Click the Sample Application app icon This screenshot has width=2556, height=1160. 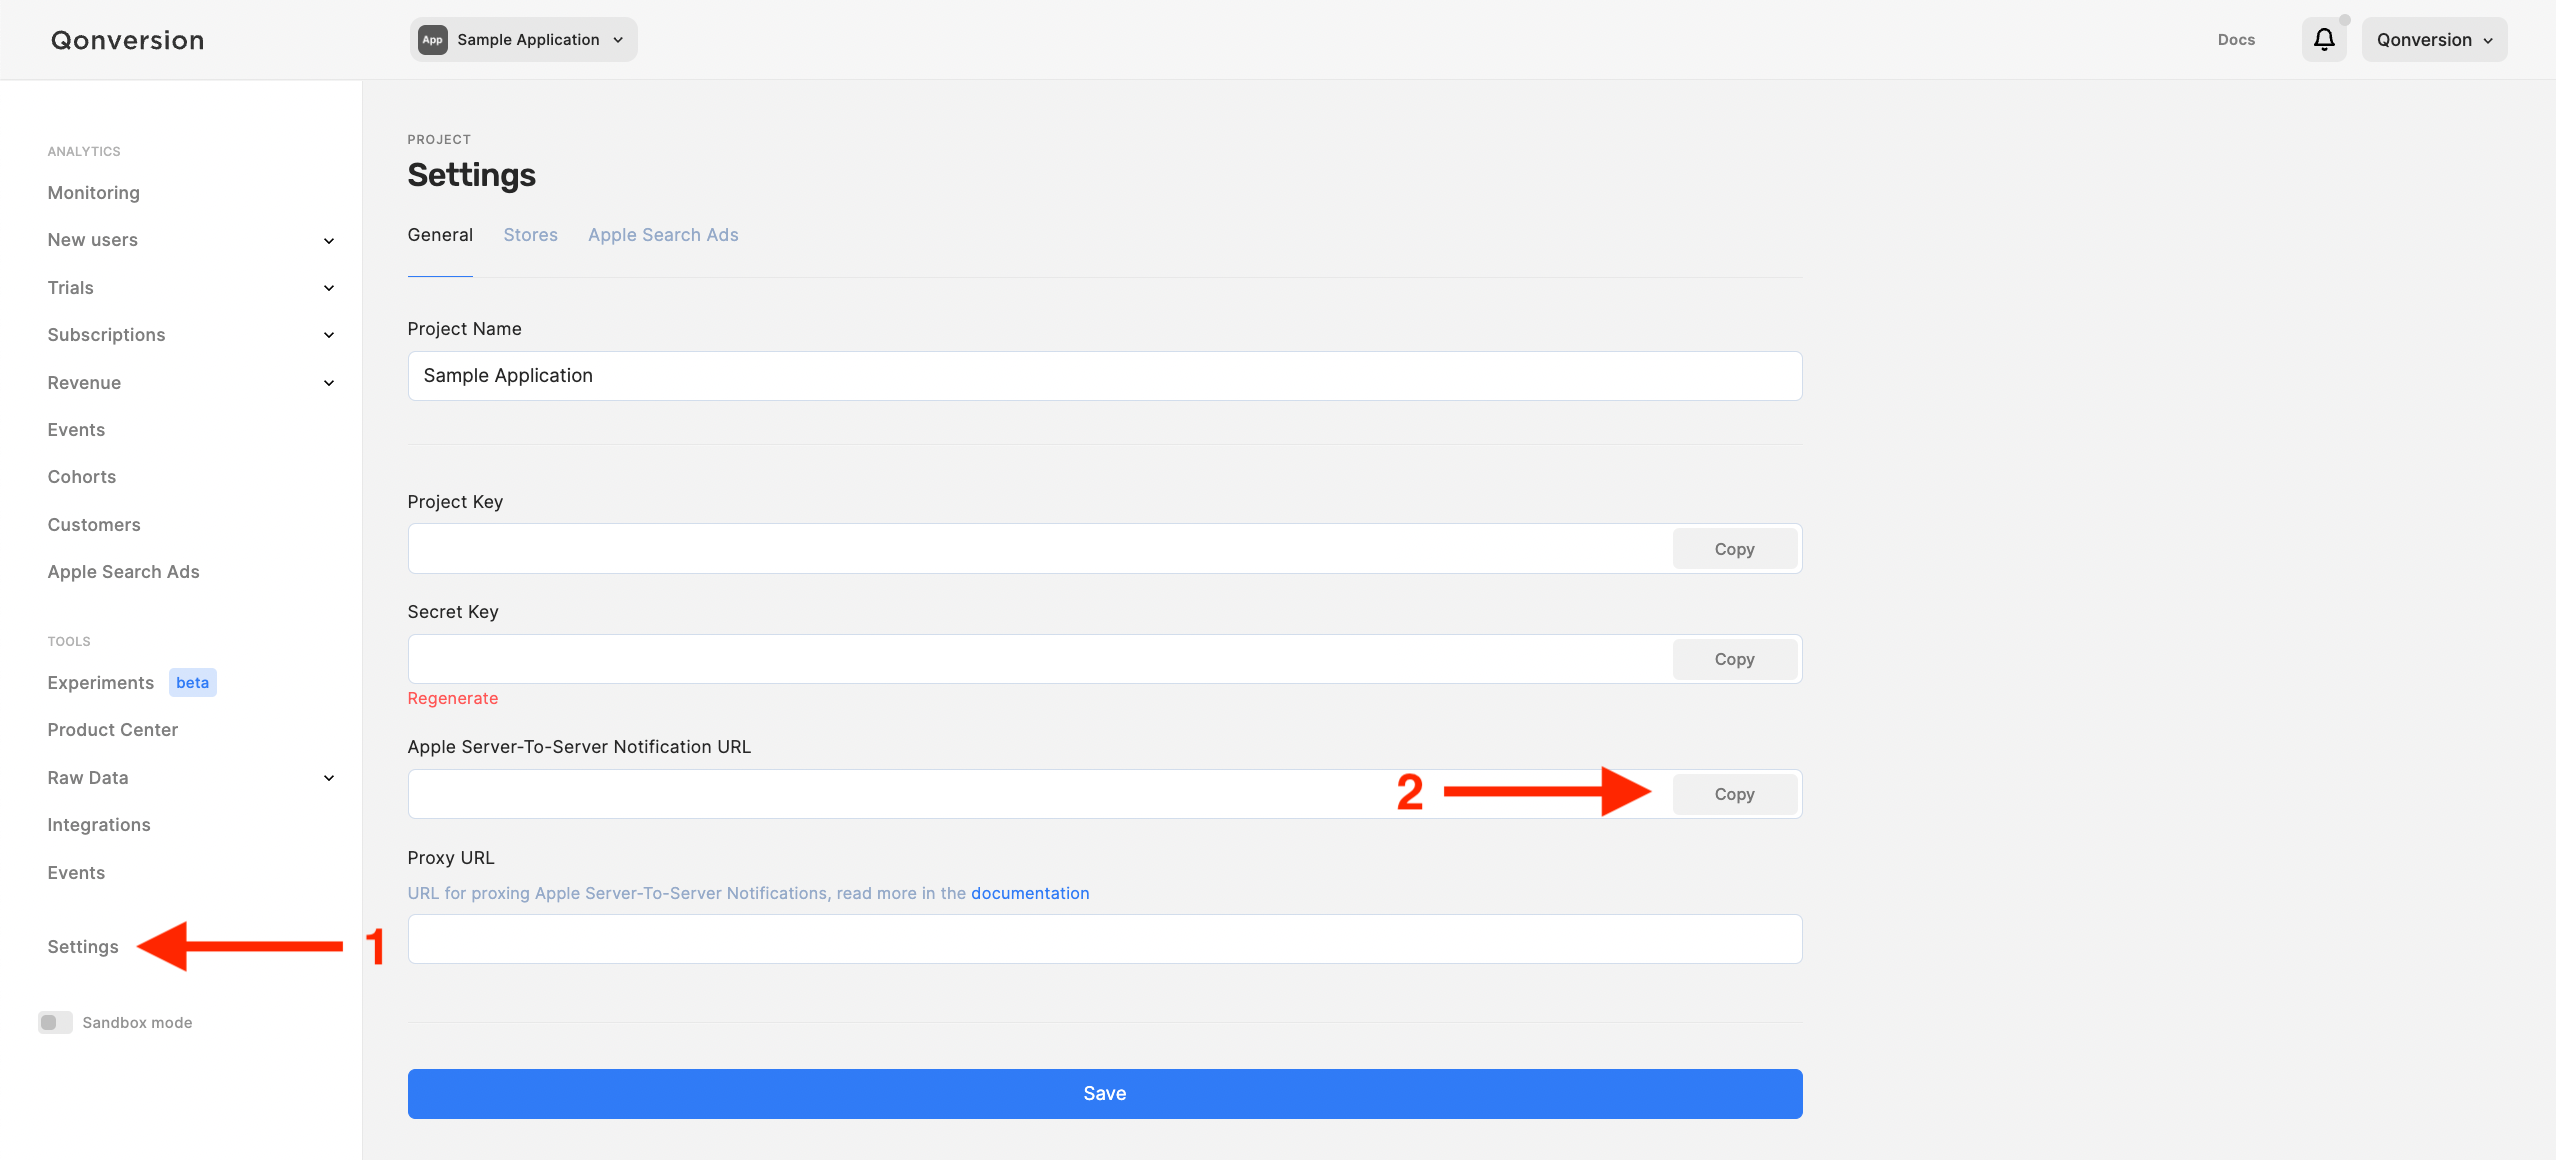coord(432,40)
